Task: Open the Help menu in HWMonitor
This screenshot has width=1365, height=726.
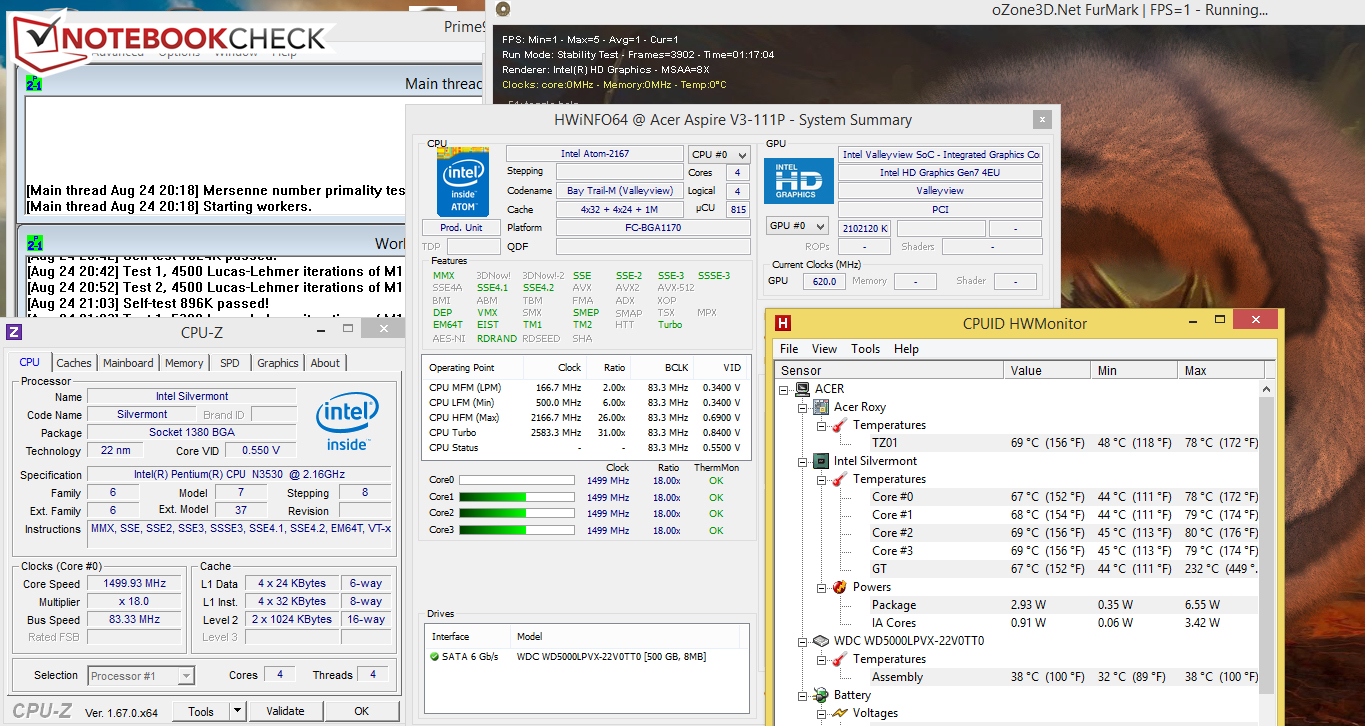Action: [x=906, y=349]
